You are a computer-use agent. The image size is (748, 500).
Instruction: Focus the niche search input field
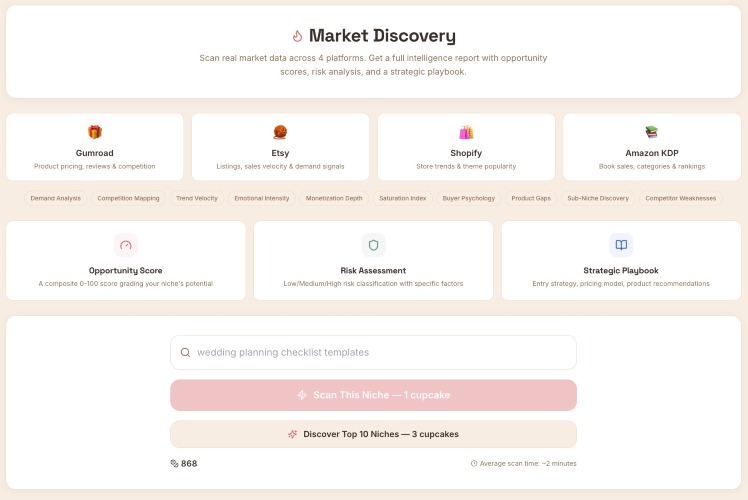point(380,352)
